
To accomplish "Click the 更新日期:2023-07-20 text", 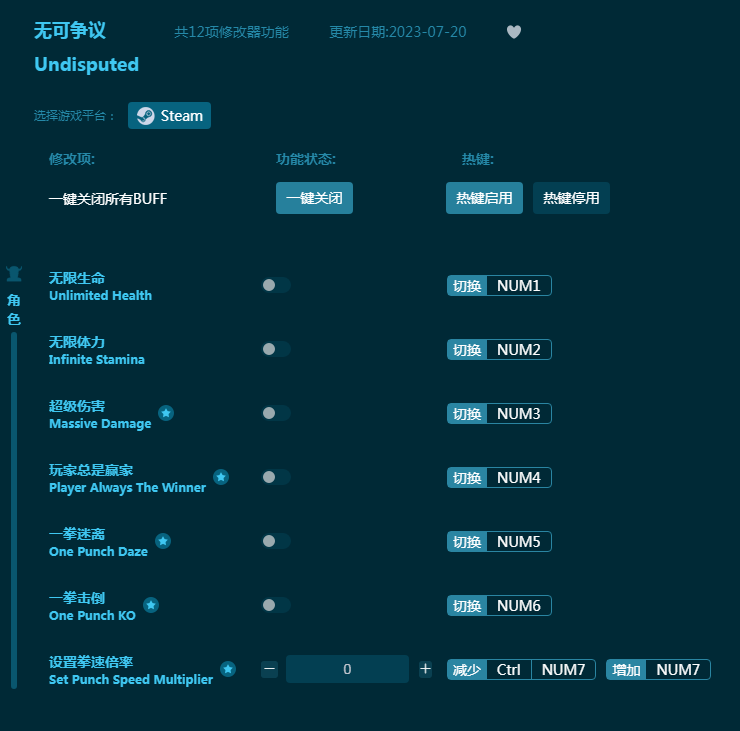I will click(x=397, y=32).
